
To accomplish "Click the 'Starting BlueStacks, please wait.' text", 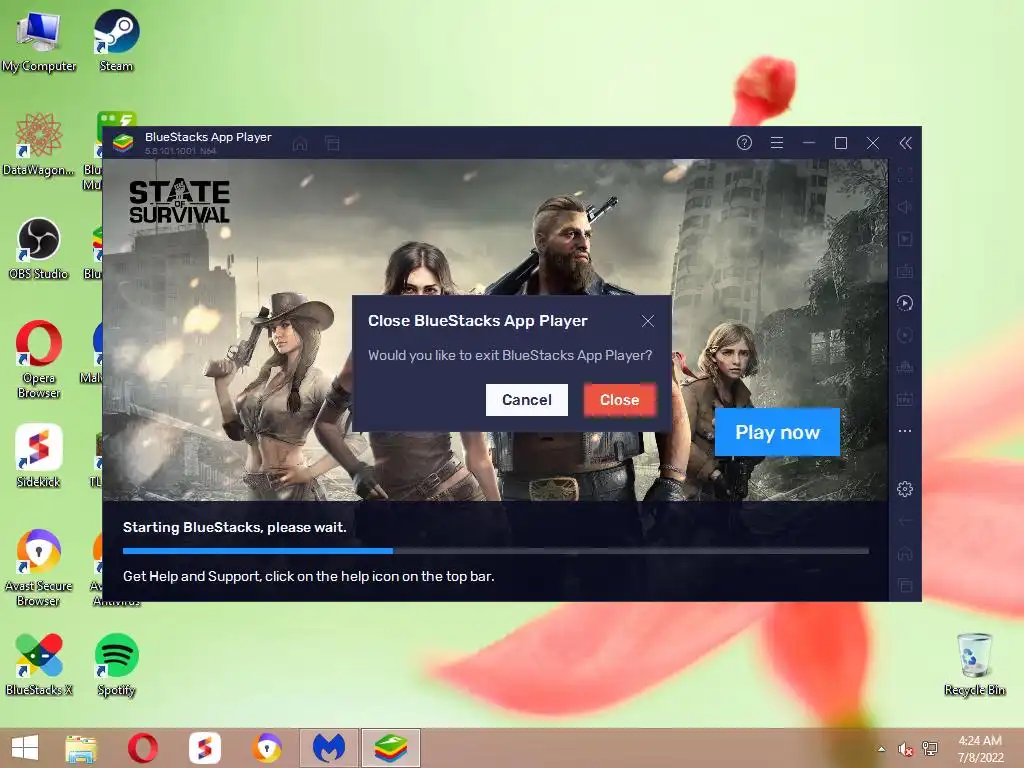I will [234, 527].
